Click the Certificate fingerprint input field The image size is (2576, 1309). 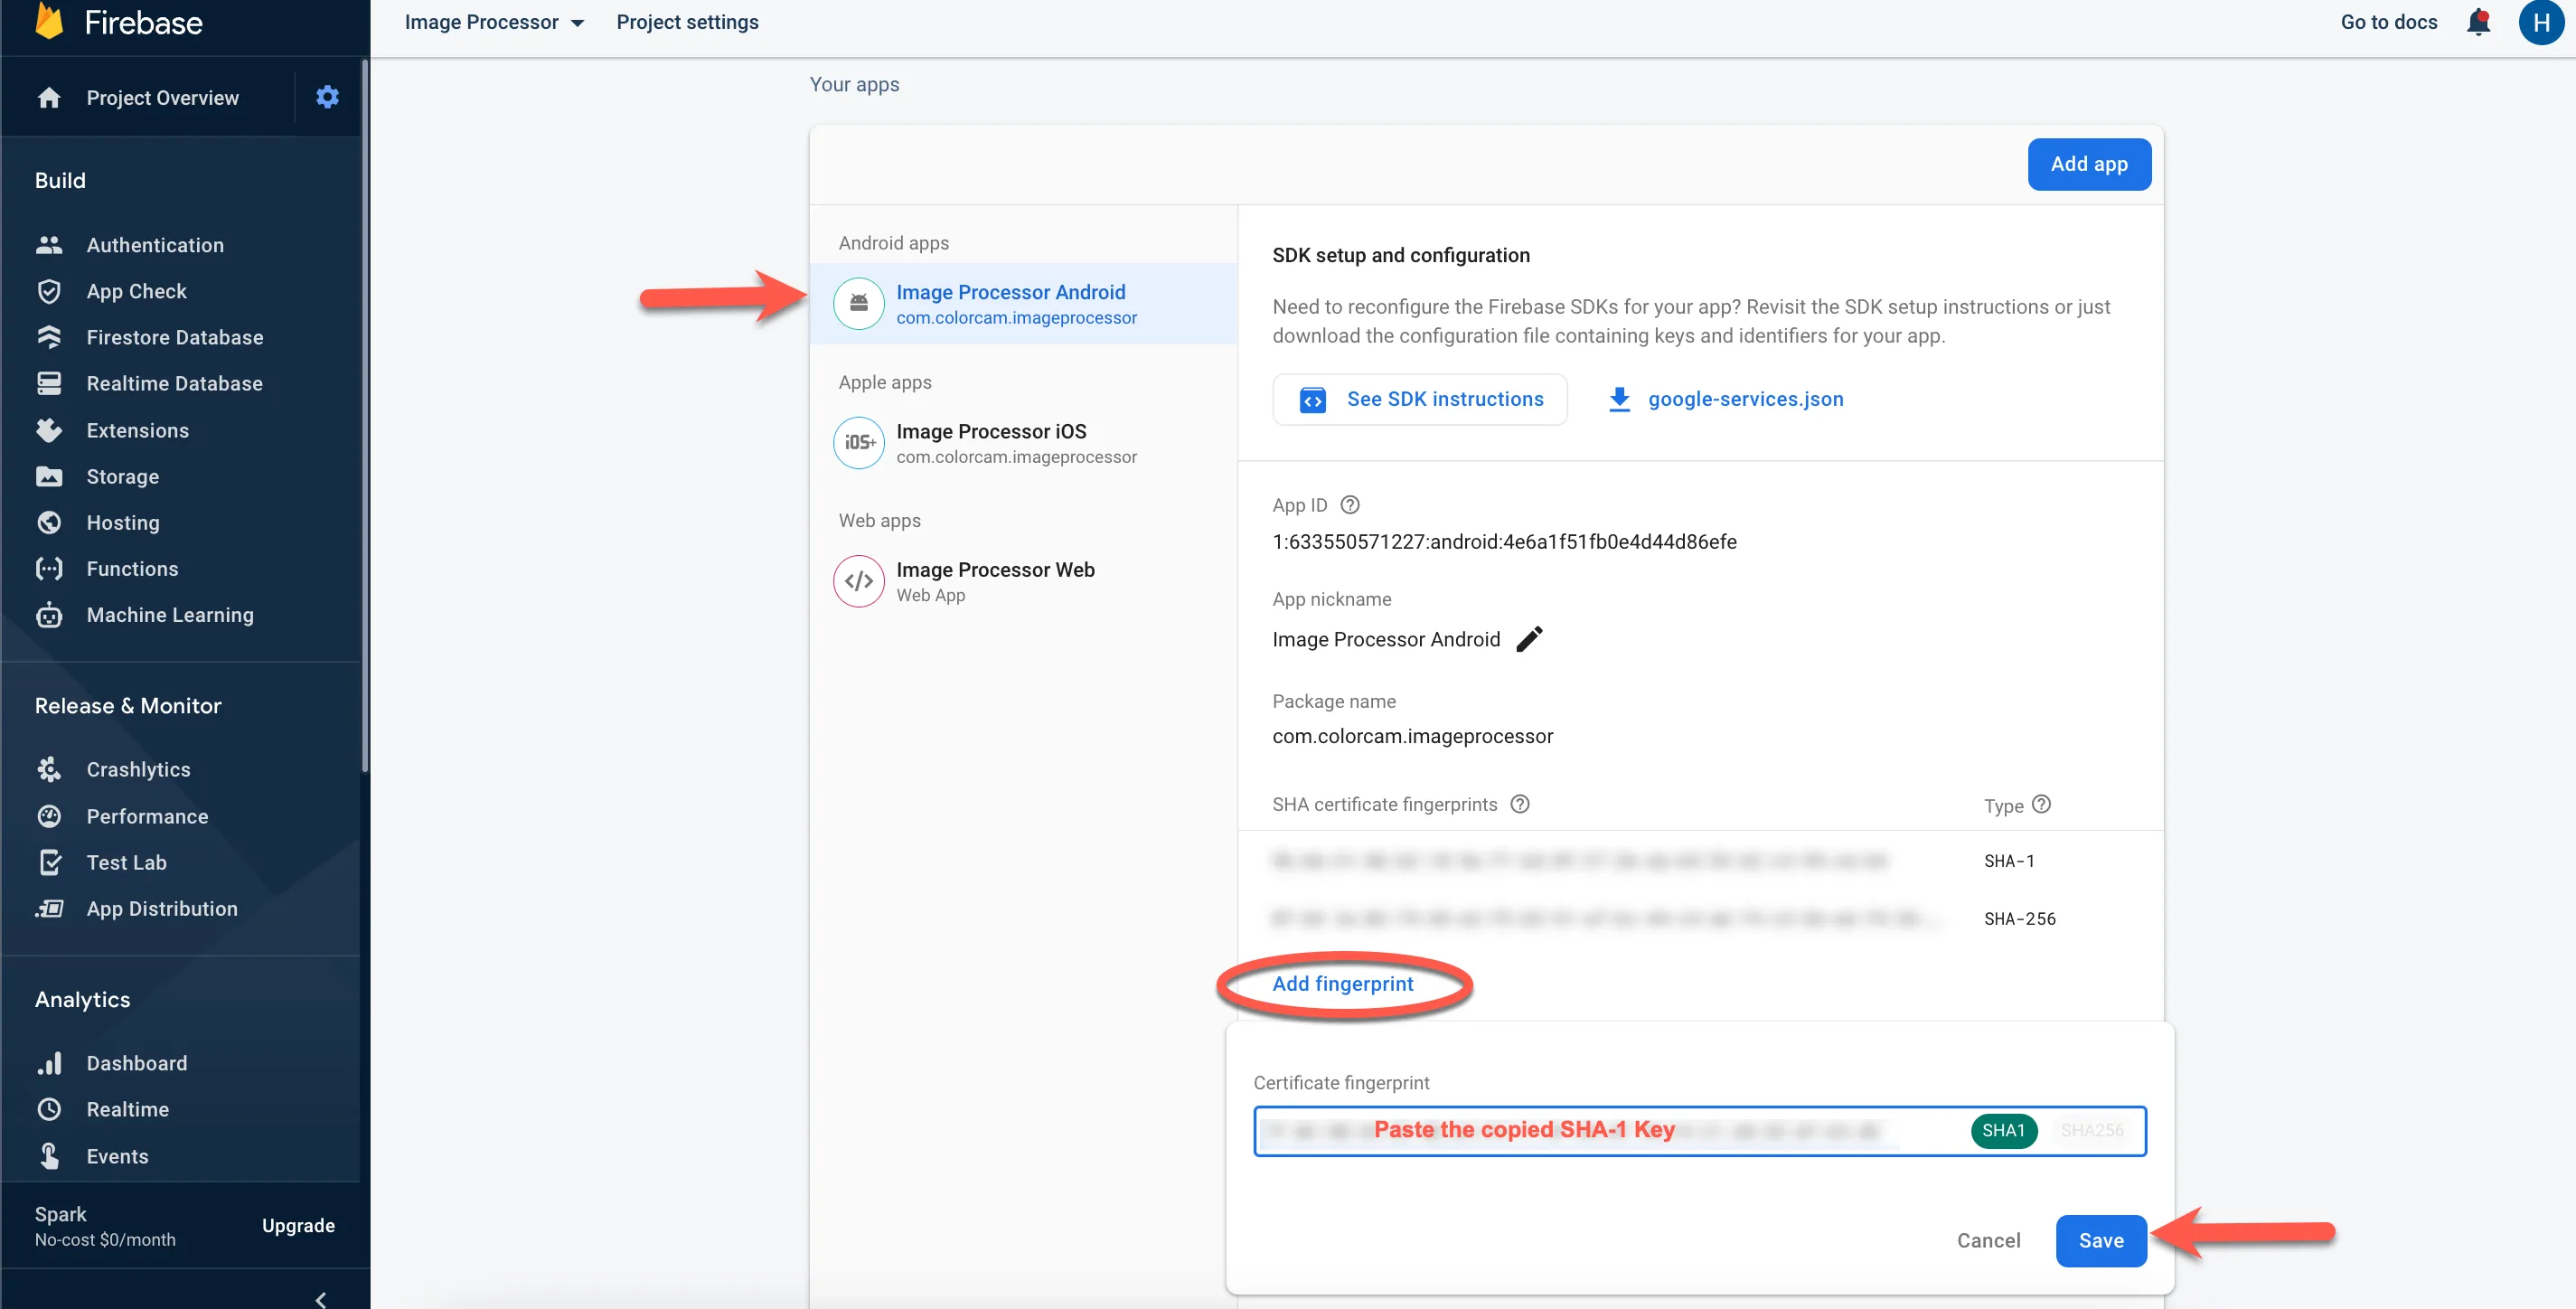click(x=1699, y=1131)
